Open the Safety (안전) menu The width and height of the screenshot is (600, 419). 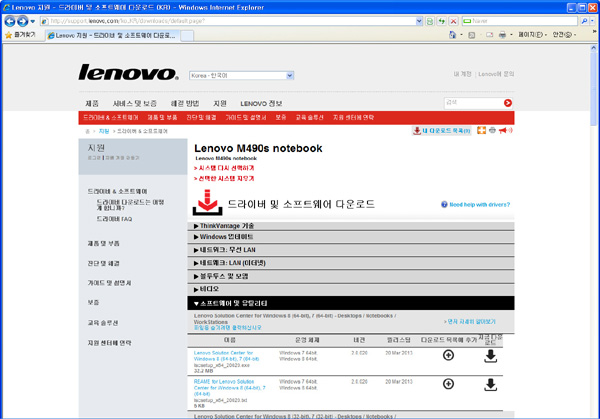point(564,35)
